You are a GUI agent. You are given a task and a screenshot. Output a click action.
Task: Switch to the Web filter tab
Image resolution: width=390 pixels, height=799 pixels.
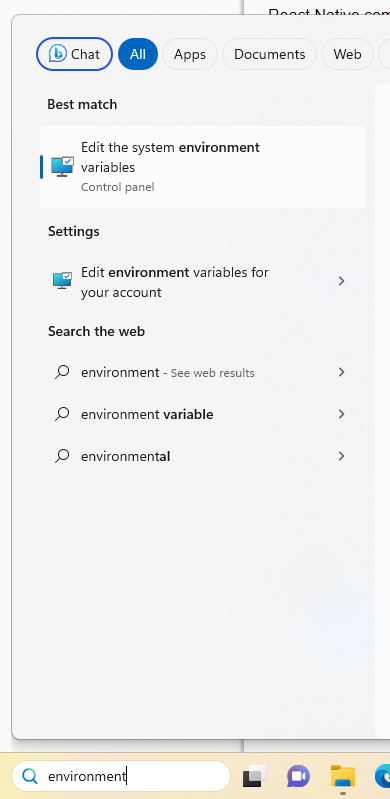[347, 54]
